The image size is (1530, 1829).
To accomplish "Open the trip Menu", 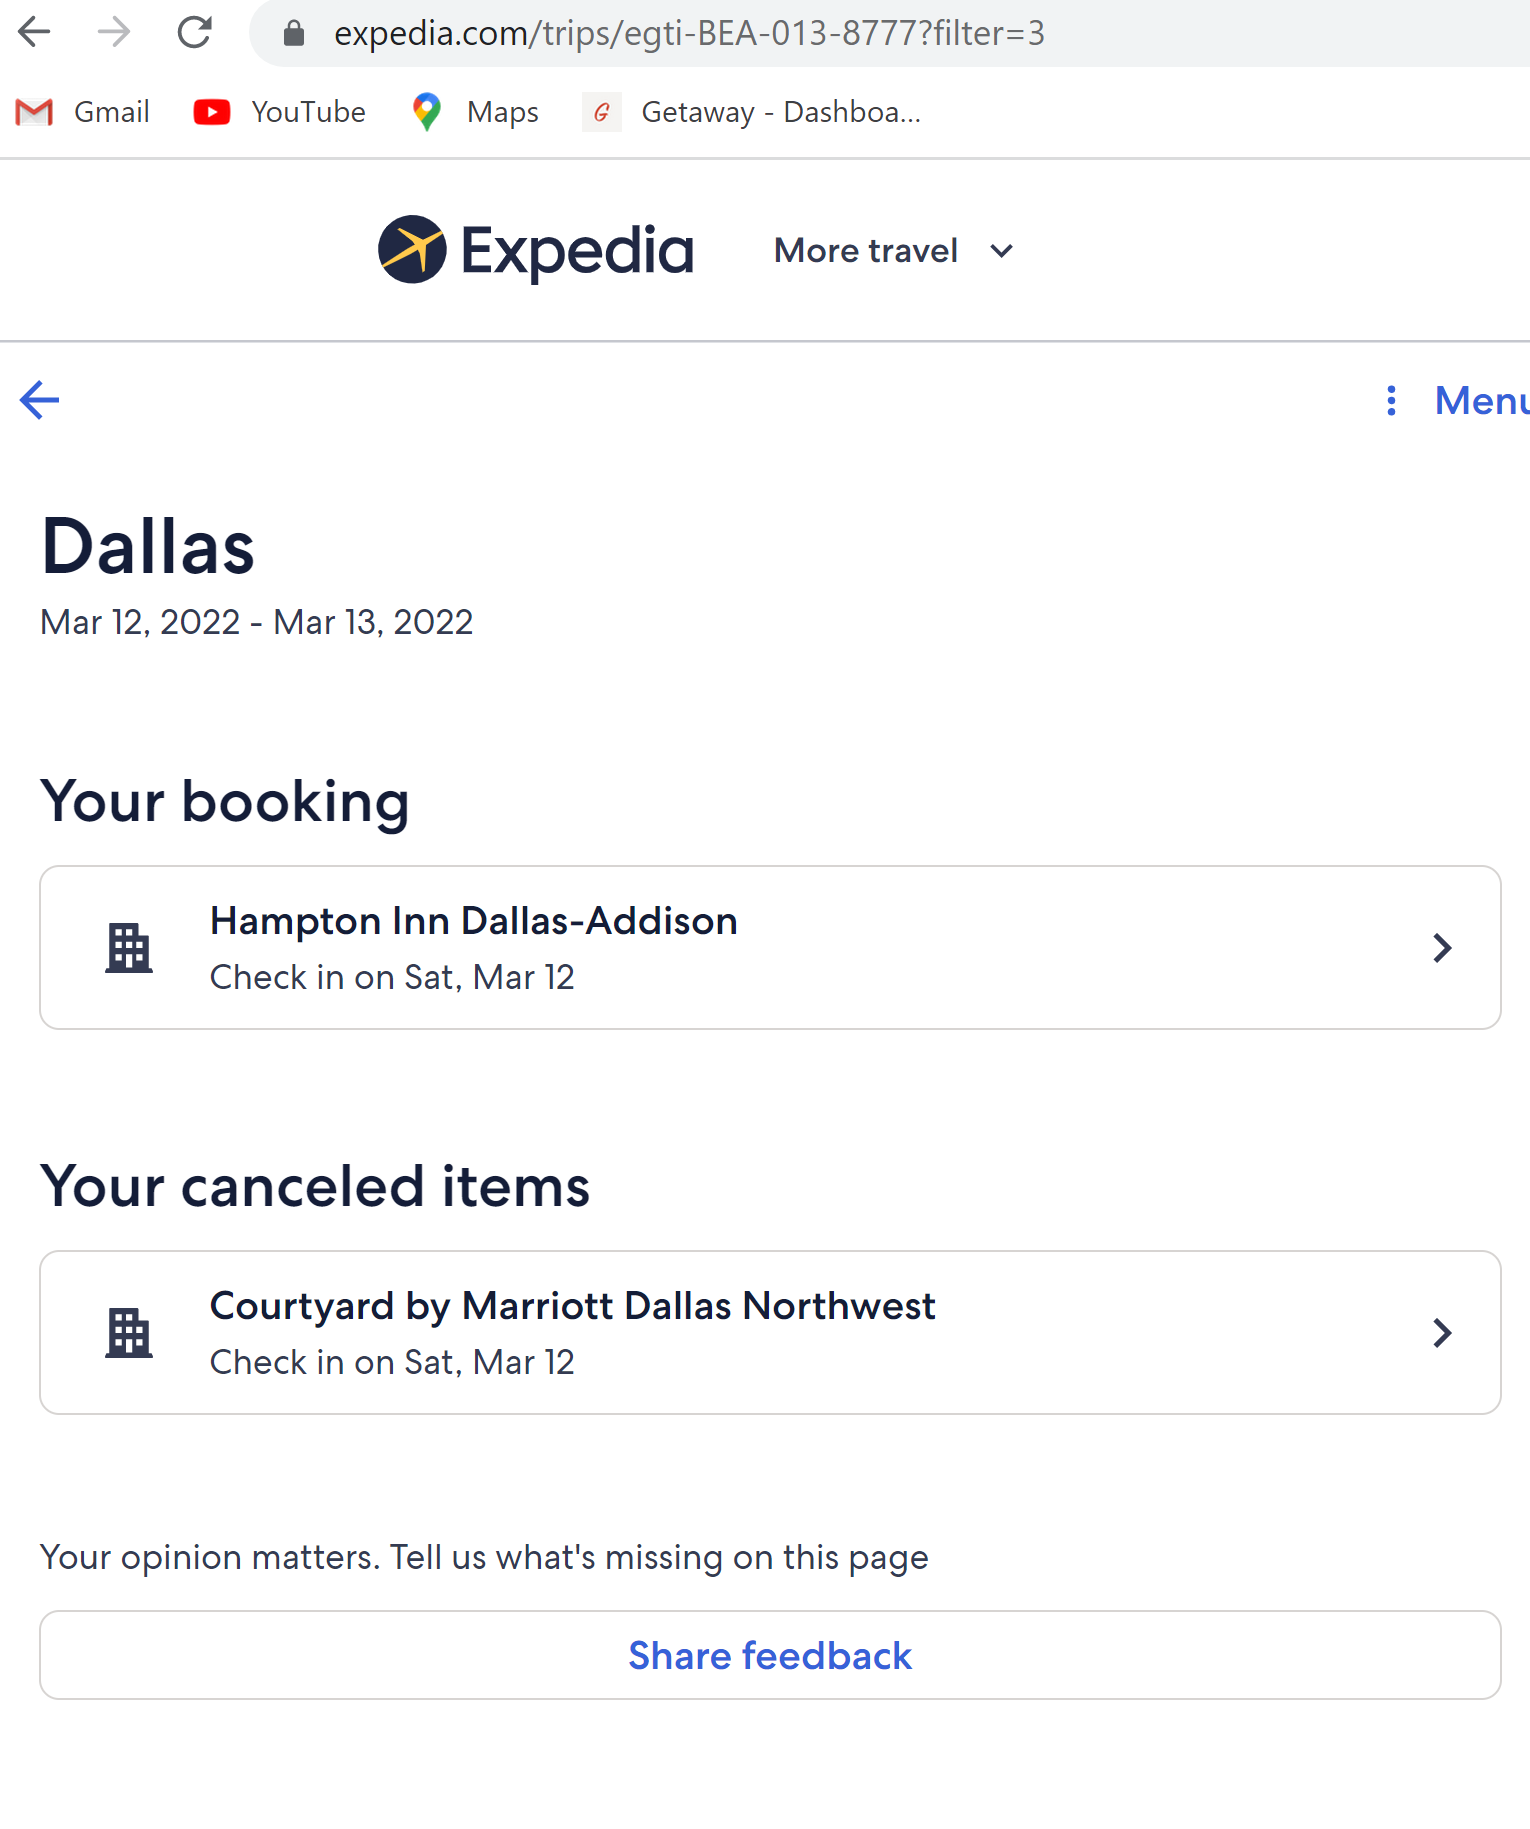I will pyautogui.click(x=1481, y=400).
